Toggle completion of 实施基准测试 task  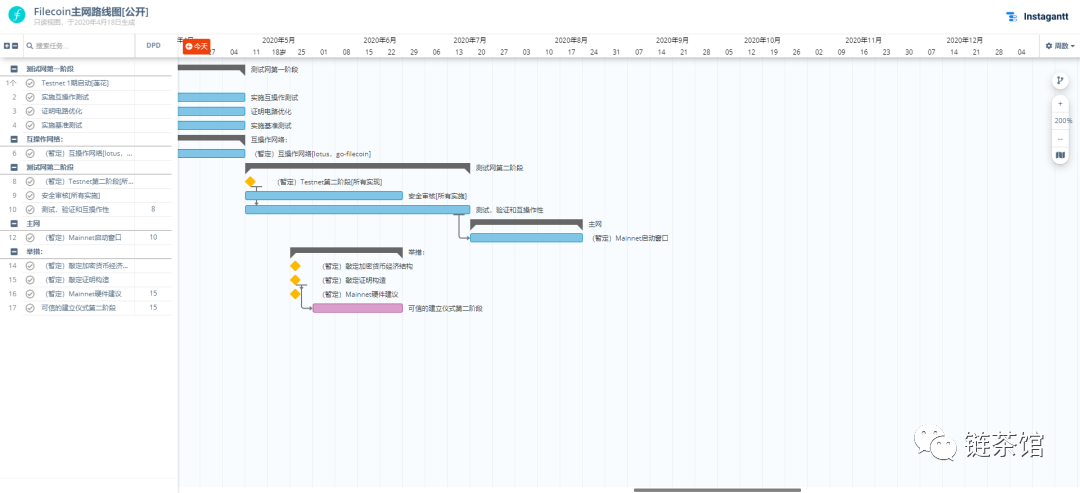pos(30,125)
